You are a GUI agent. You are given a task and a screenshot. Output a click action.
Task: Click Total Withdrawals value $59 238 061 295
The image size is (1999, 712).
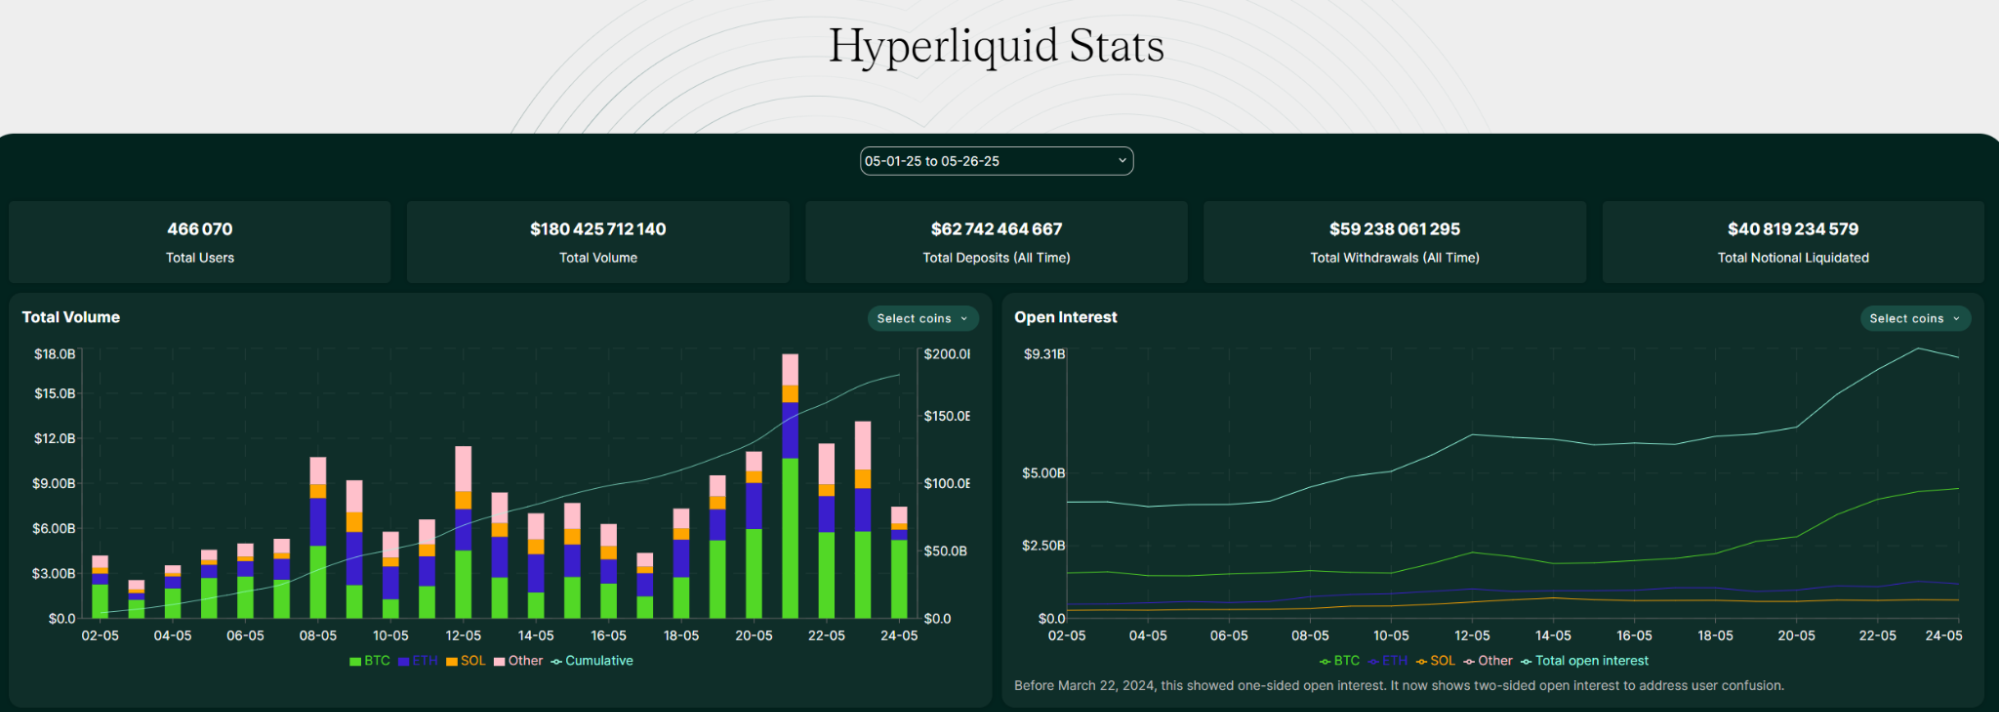tap(1394, 229)
